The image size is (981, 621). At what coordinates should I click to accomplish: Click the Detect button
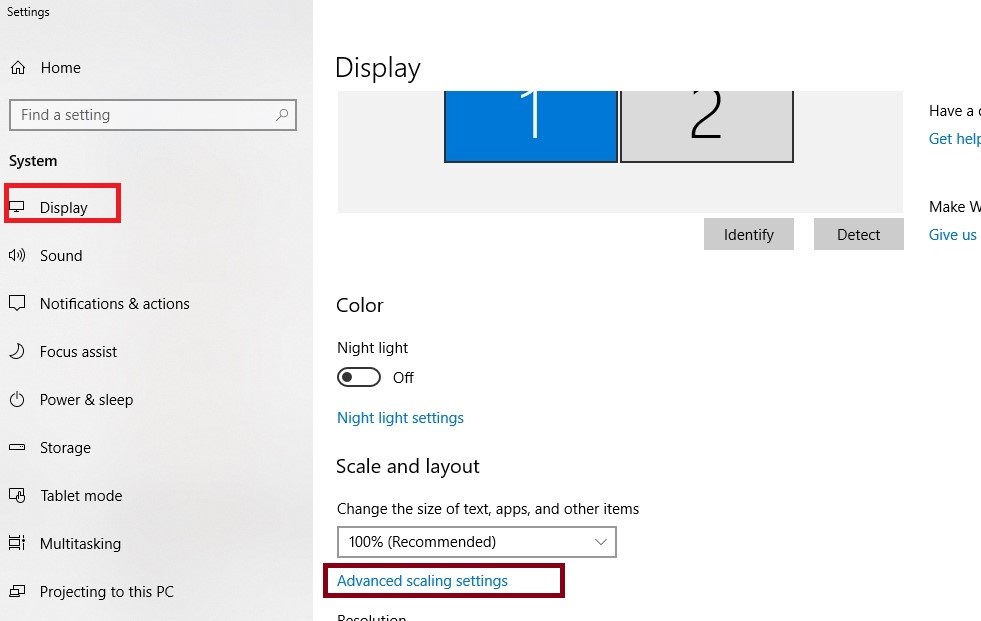point(858,234)
